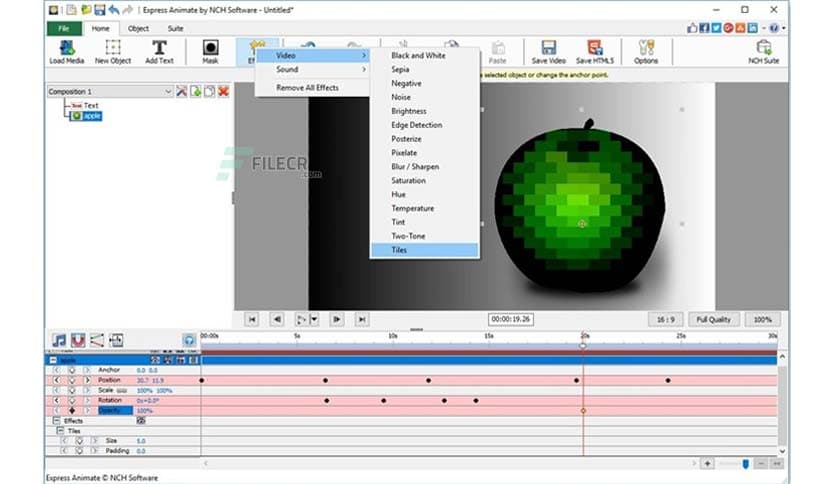This screenshot has width=836, height=484.
Task: Click the save floppy icon in title bar
Action: point(100,10)
